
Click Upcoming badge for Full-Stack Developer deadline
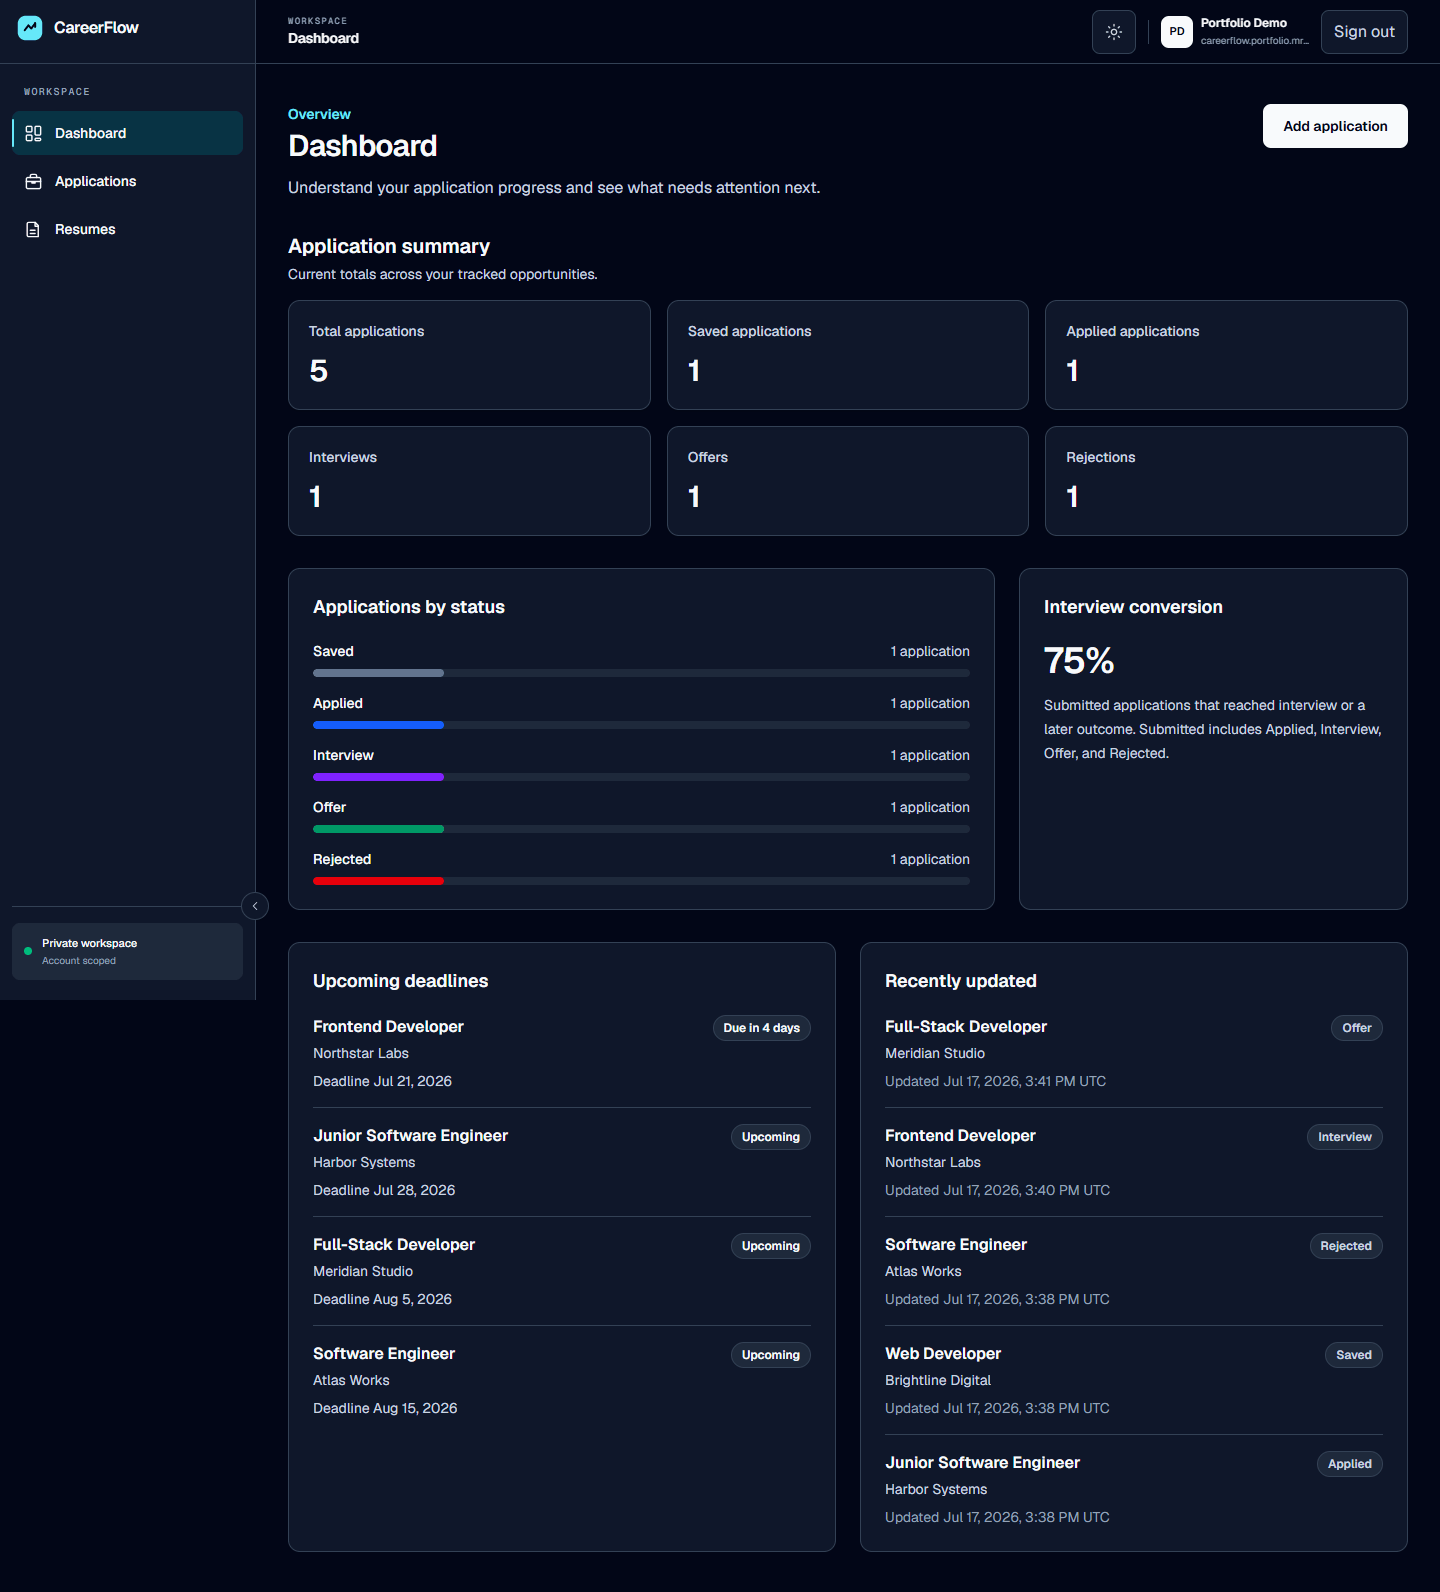[x=770, y=1246]
